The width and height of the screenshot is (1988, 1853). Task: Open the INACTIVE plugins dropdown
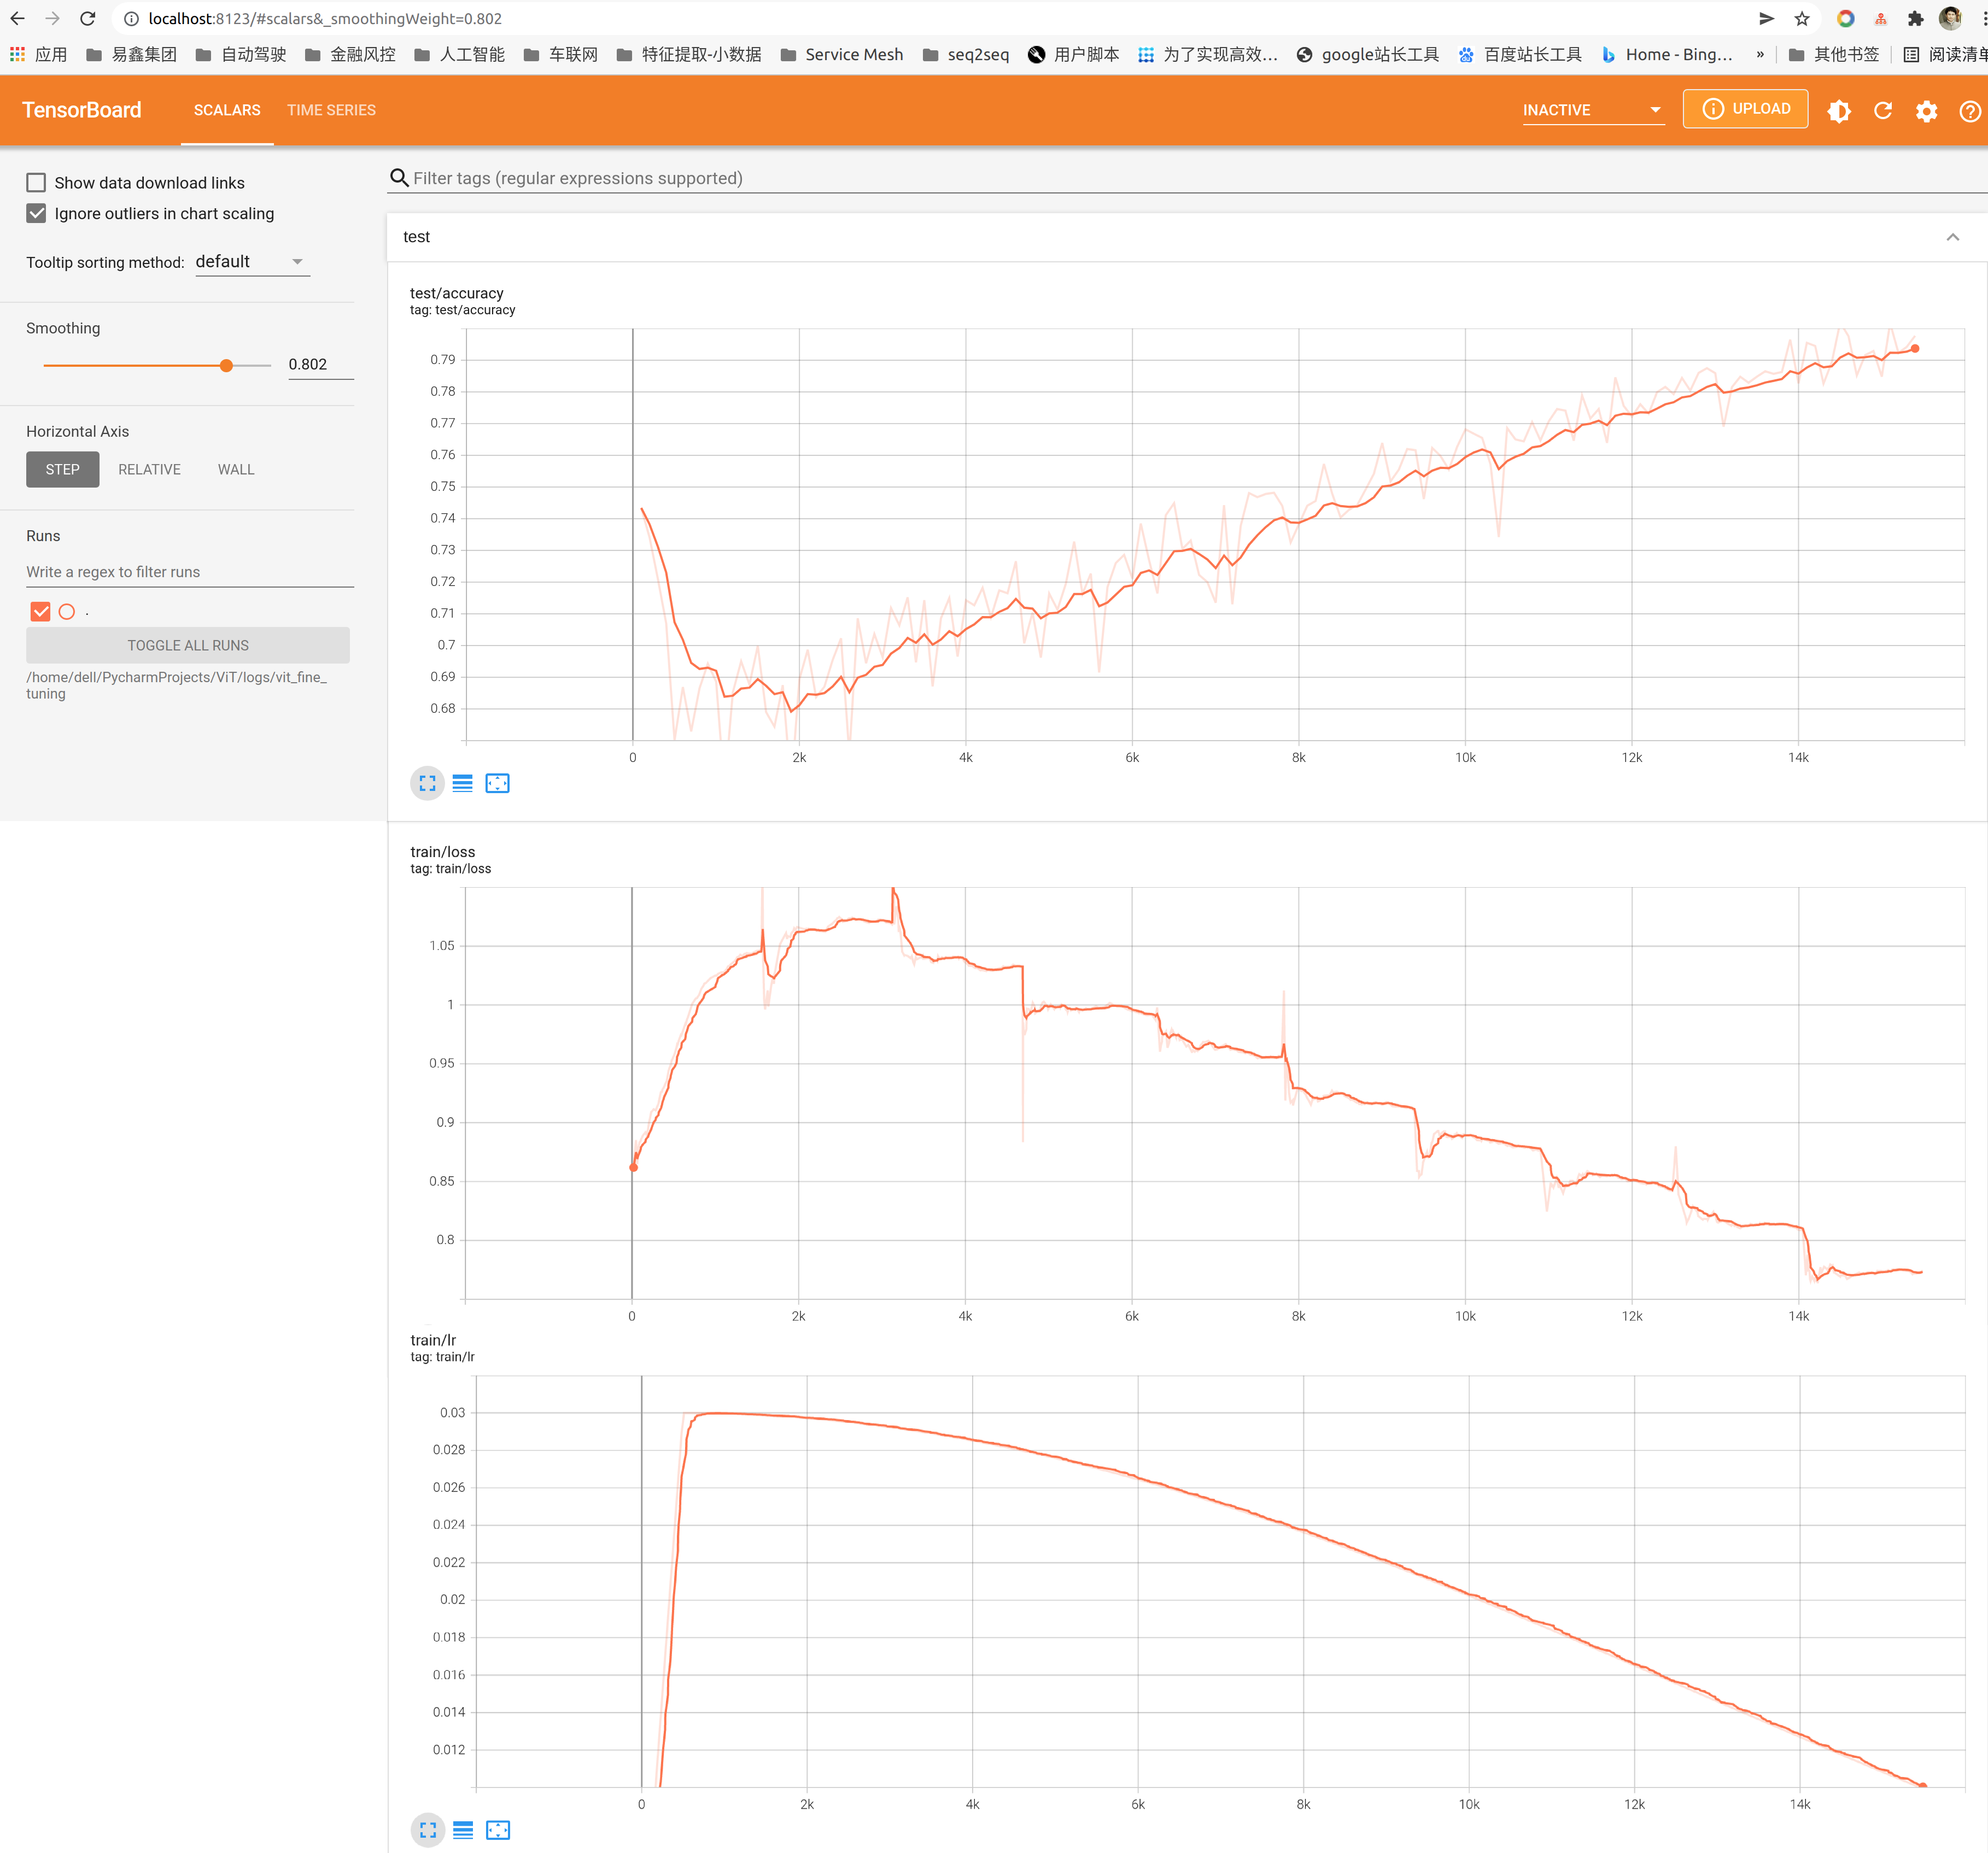pyautogui.click(x=1592, y=110)
